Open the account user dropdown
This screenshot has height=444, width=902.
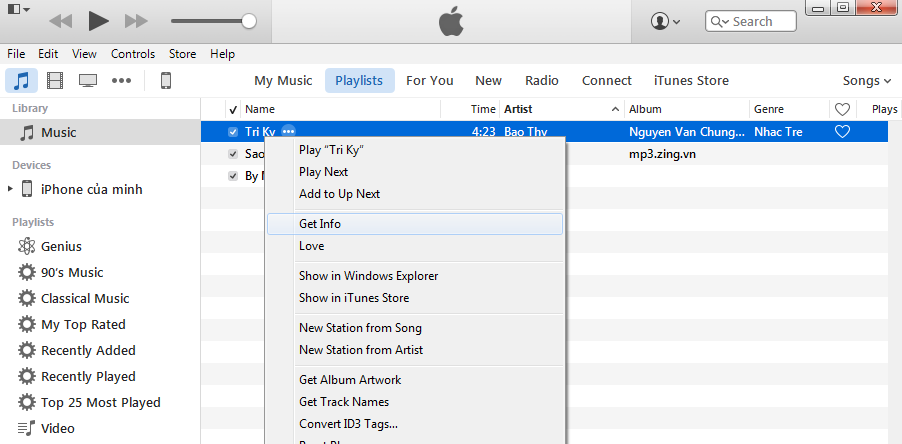[x=665, y=21]
